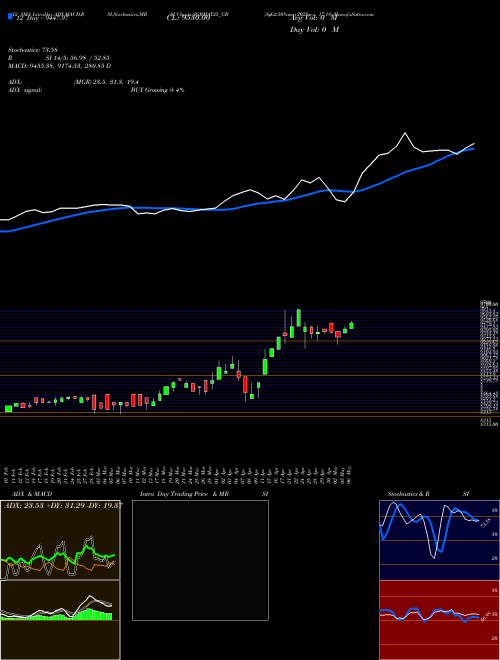Click the first green candlestick at chart start
Screen dimensions: 500x660
8,408
